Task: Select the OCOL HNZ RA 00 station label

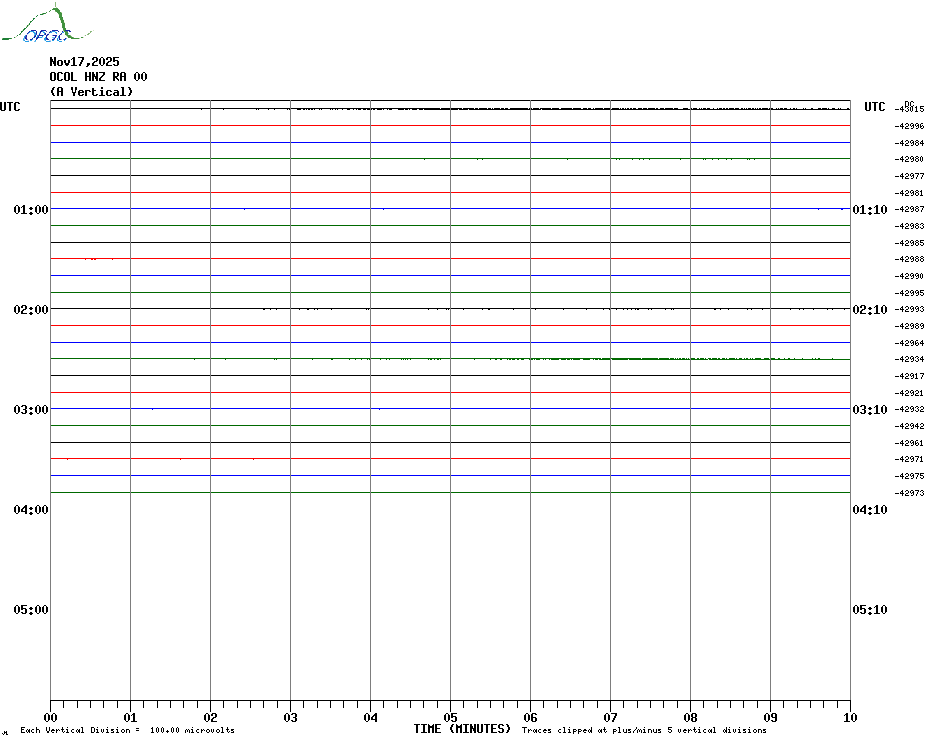Action: coord(98,77)
